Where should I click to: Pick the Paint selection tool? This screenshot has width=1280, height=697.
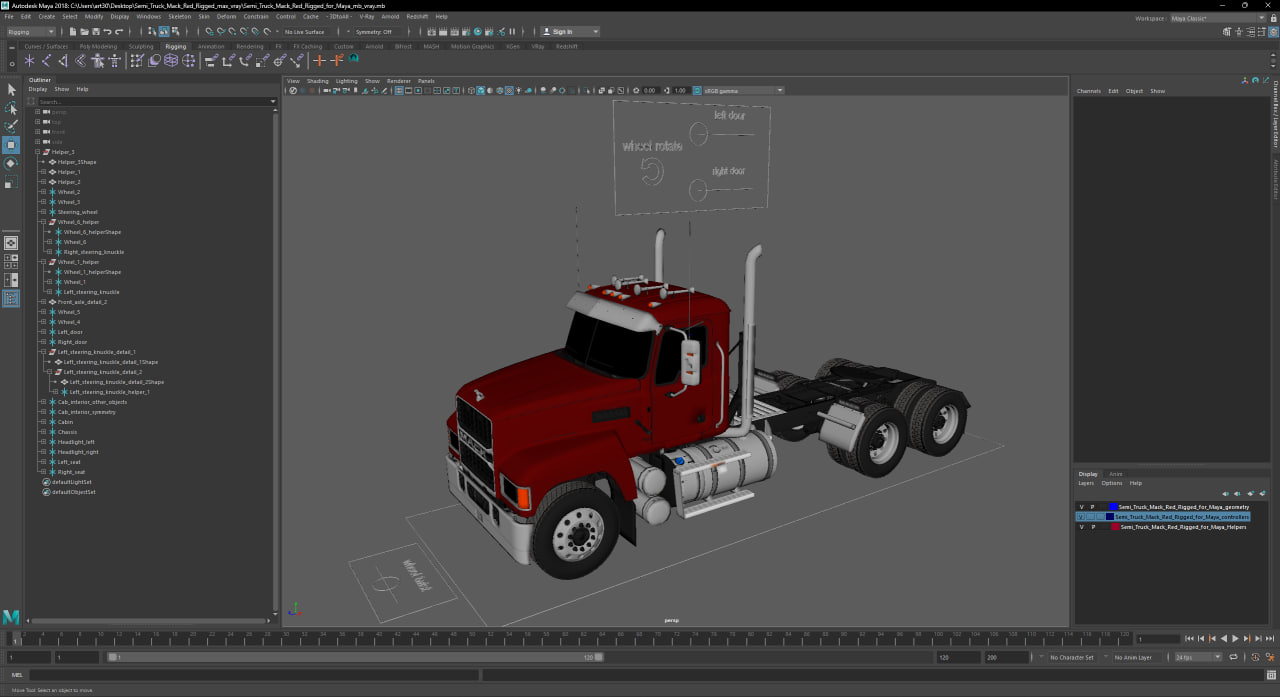[x=11, y=126]
